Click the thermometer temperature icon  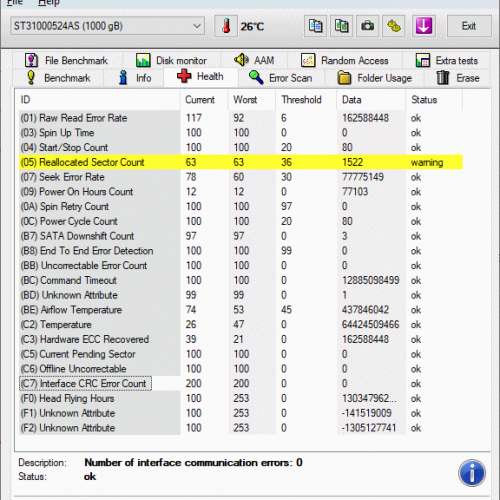coord(226,26)
